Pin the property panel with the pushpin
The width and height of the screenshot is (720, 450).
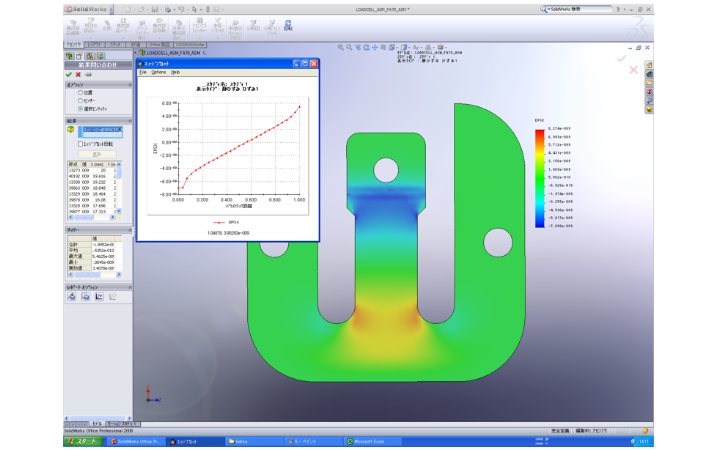click(89, 74)
